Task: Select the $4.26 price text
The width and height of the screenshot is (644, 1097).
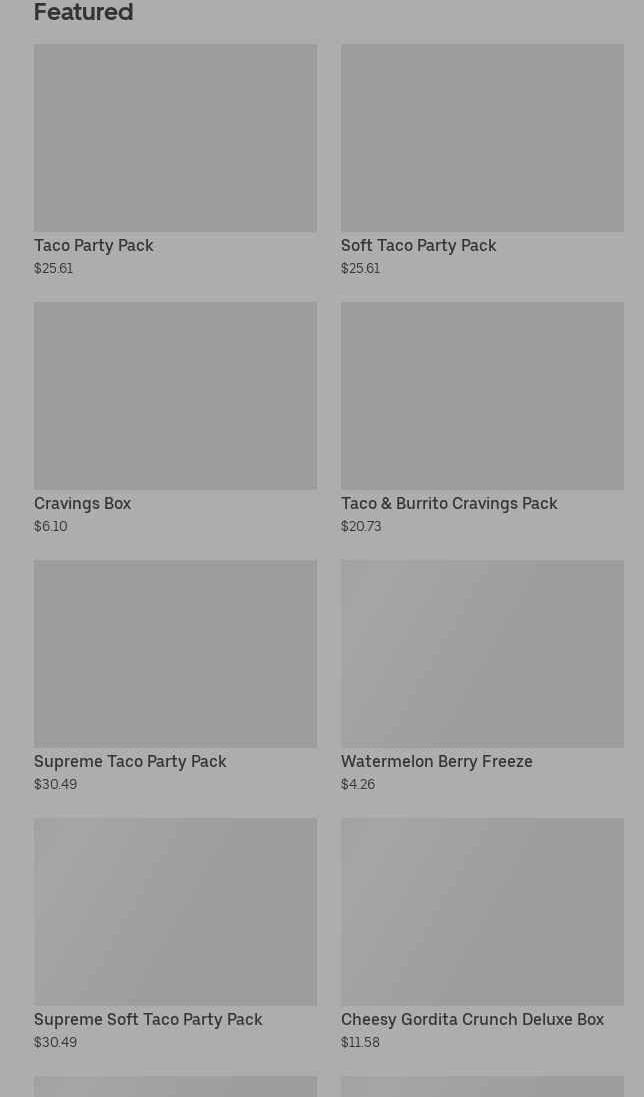Action: coord(358,785)
